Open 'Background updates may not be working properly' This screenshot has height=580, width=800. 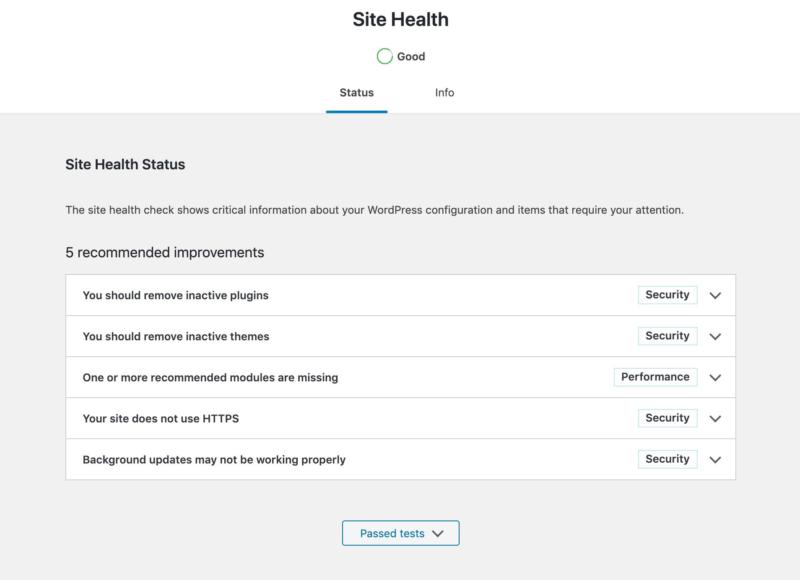pyautogui.click(x=213, y=460)
